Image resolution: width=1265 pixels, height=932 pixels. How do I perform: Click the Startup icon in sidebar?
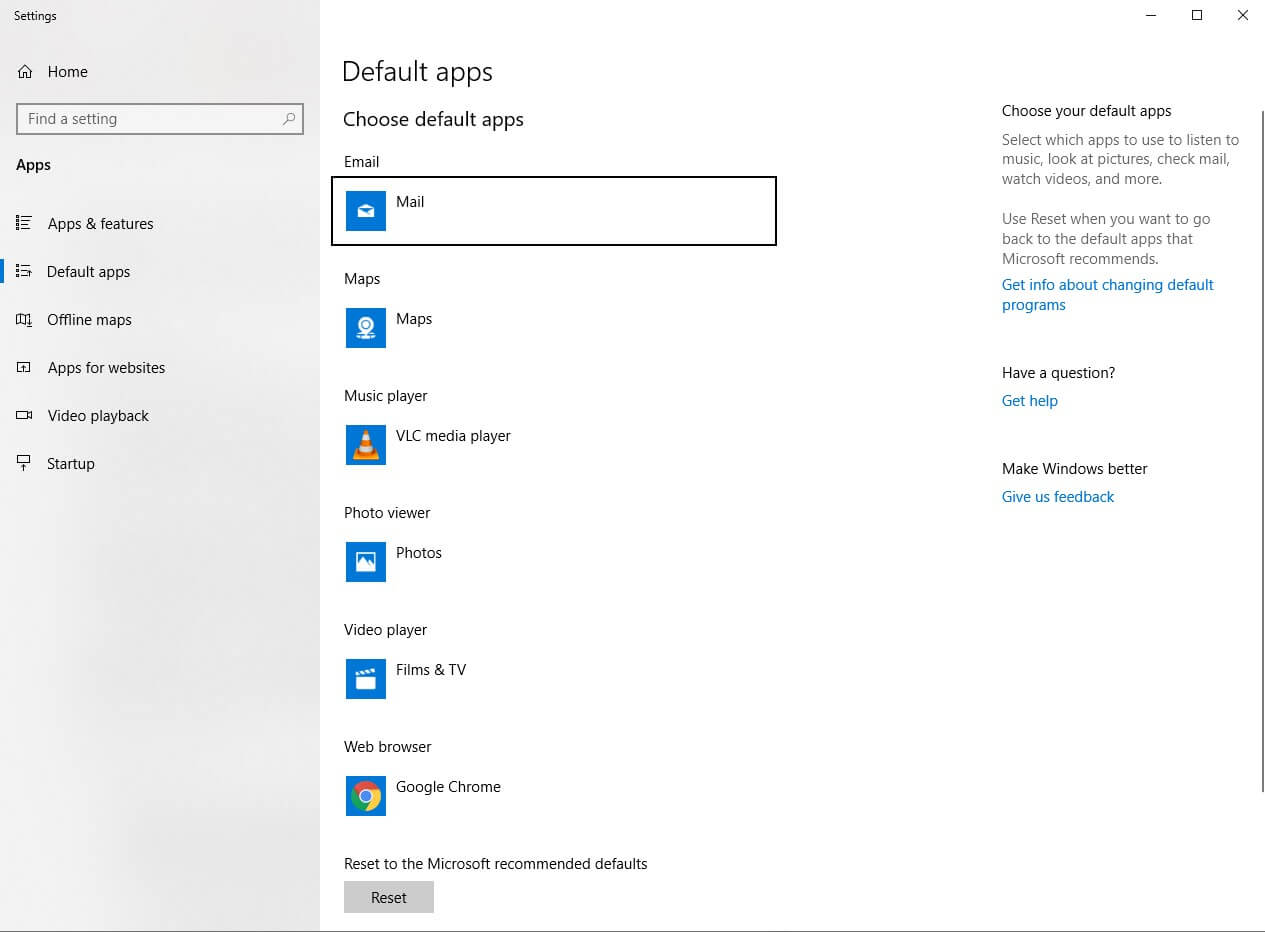pos(24,463)
